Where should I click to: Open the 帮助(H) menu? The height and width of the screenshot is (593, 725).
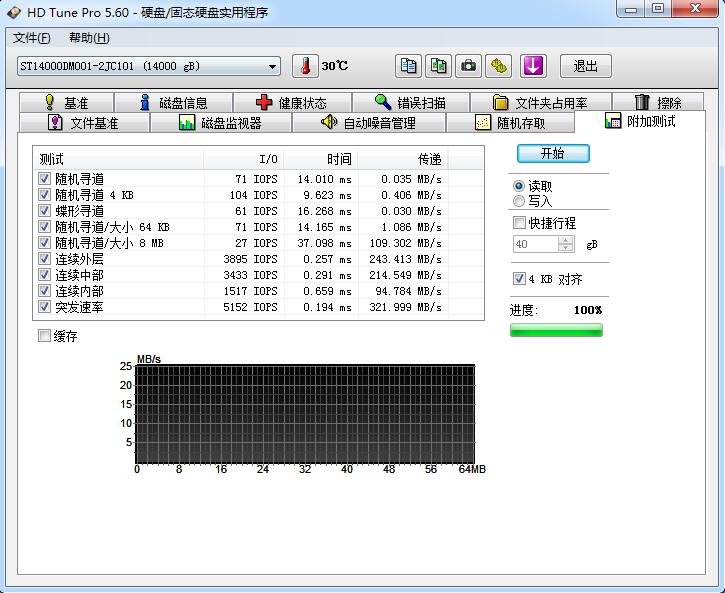coord(89,38)
